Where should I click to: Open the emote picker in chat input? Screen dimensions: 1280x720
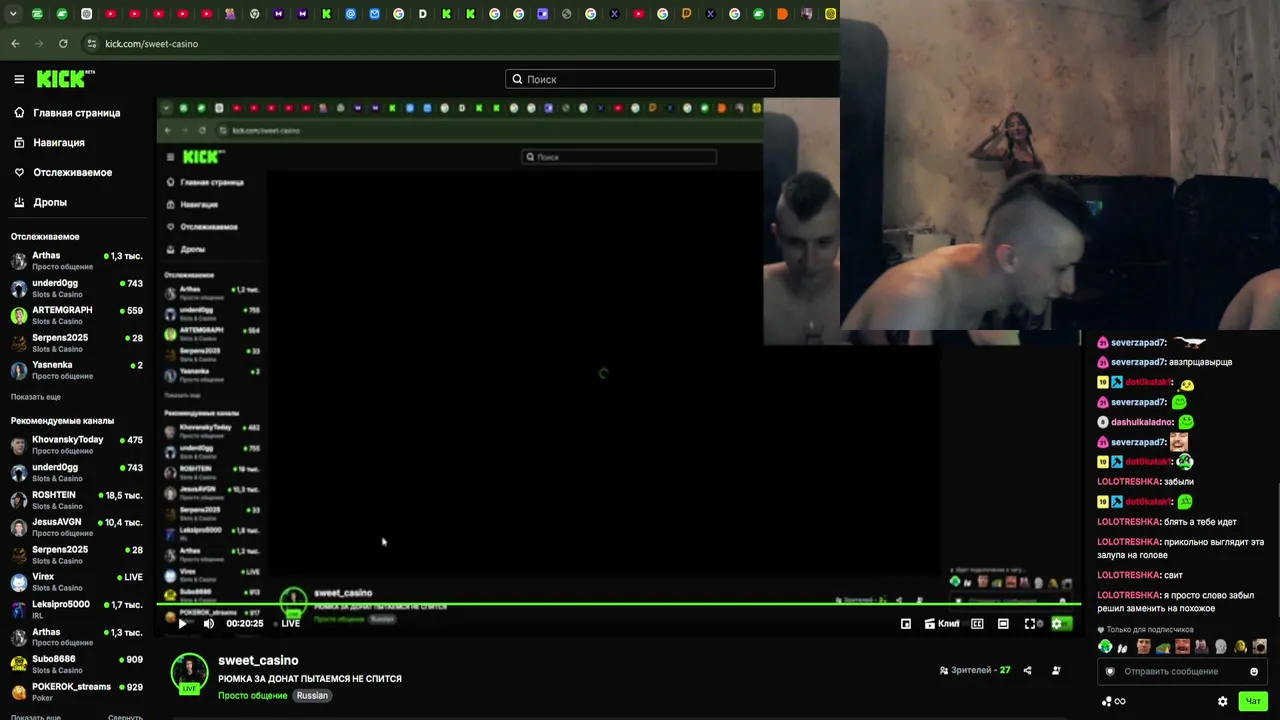pyautogui.click(x=1254, y=671)
